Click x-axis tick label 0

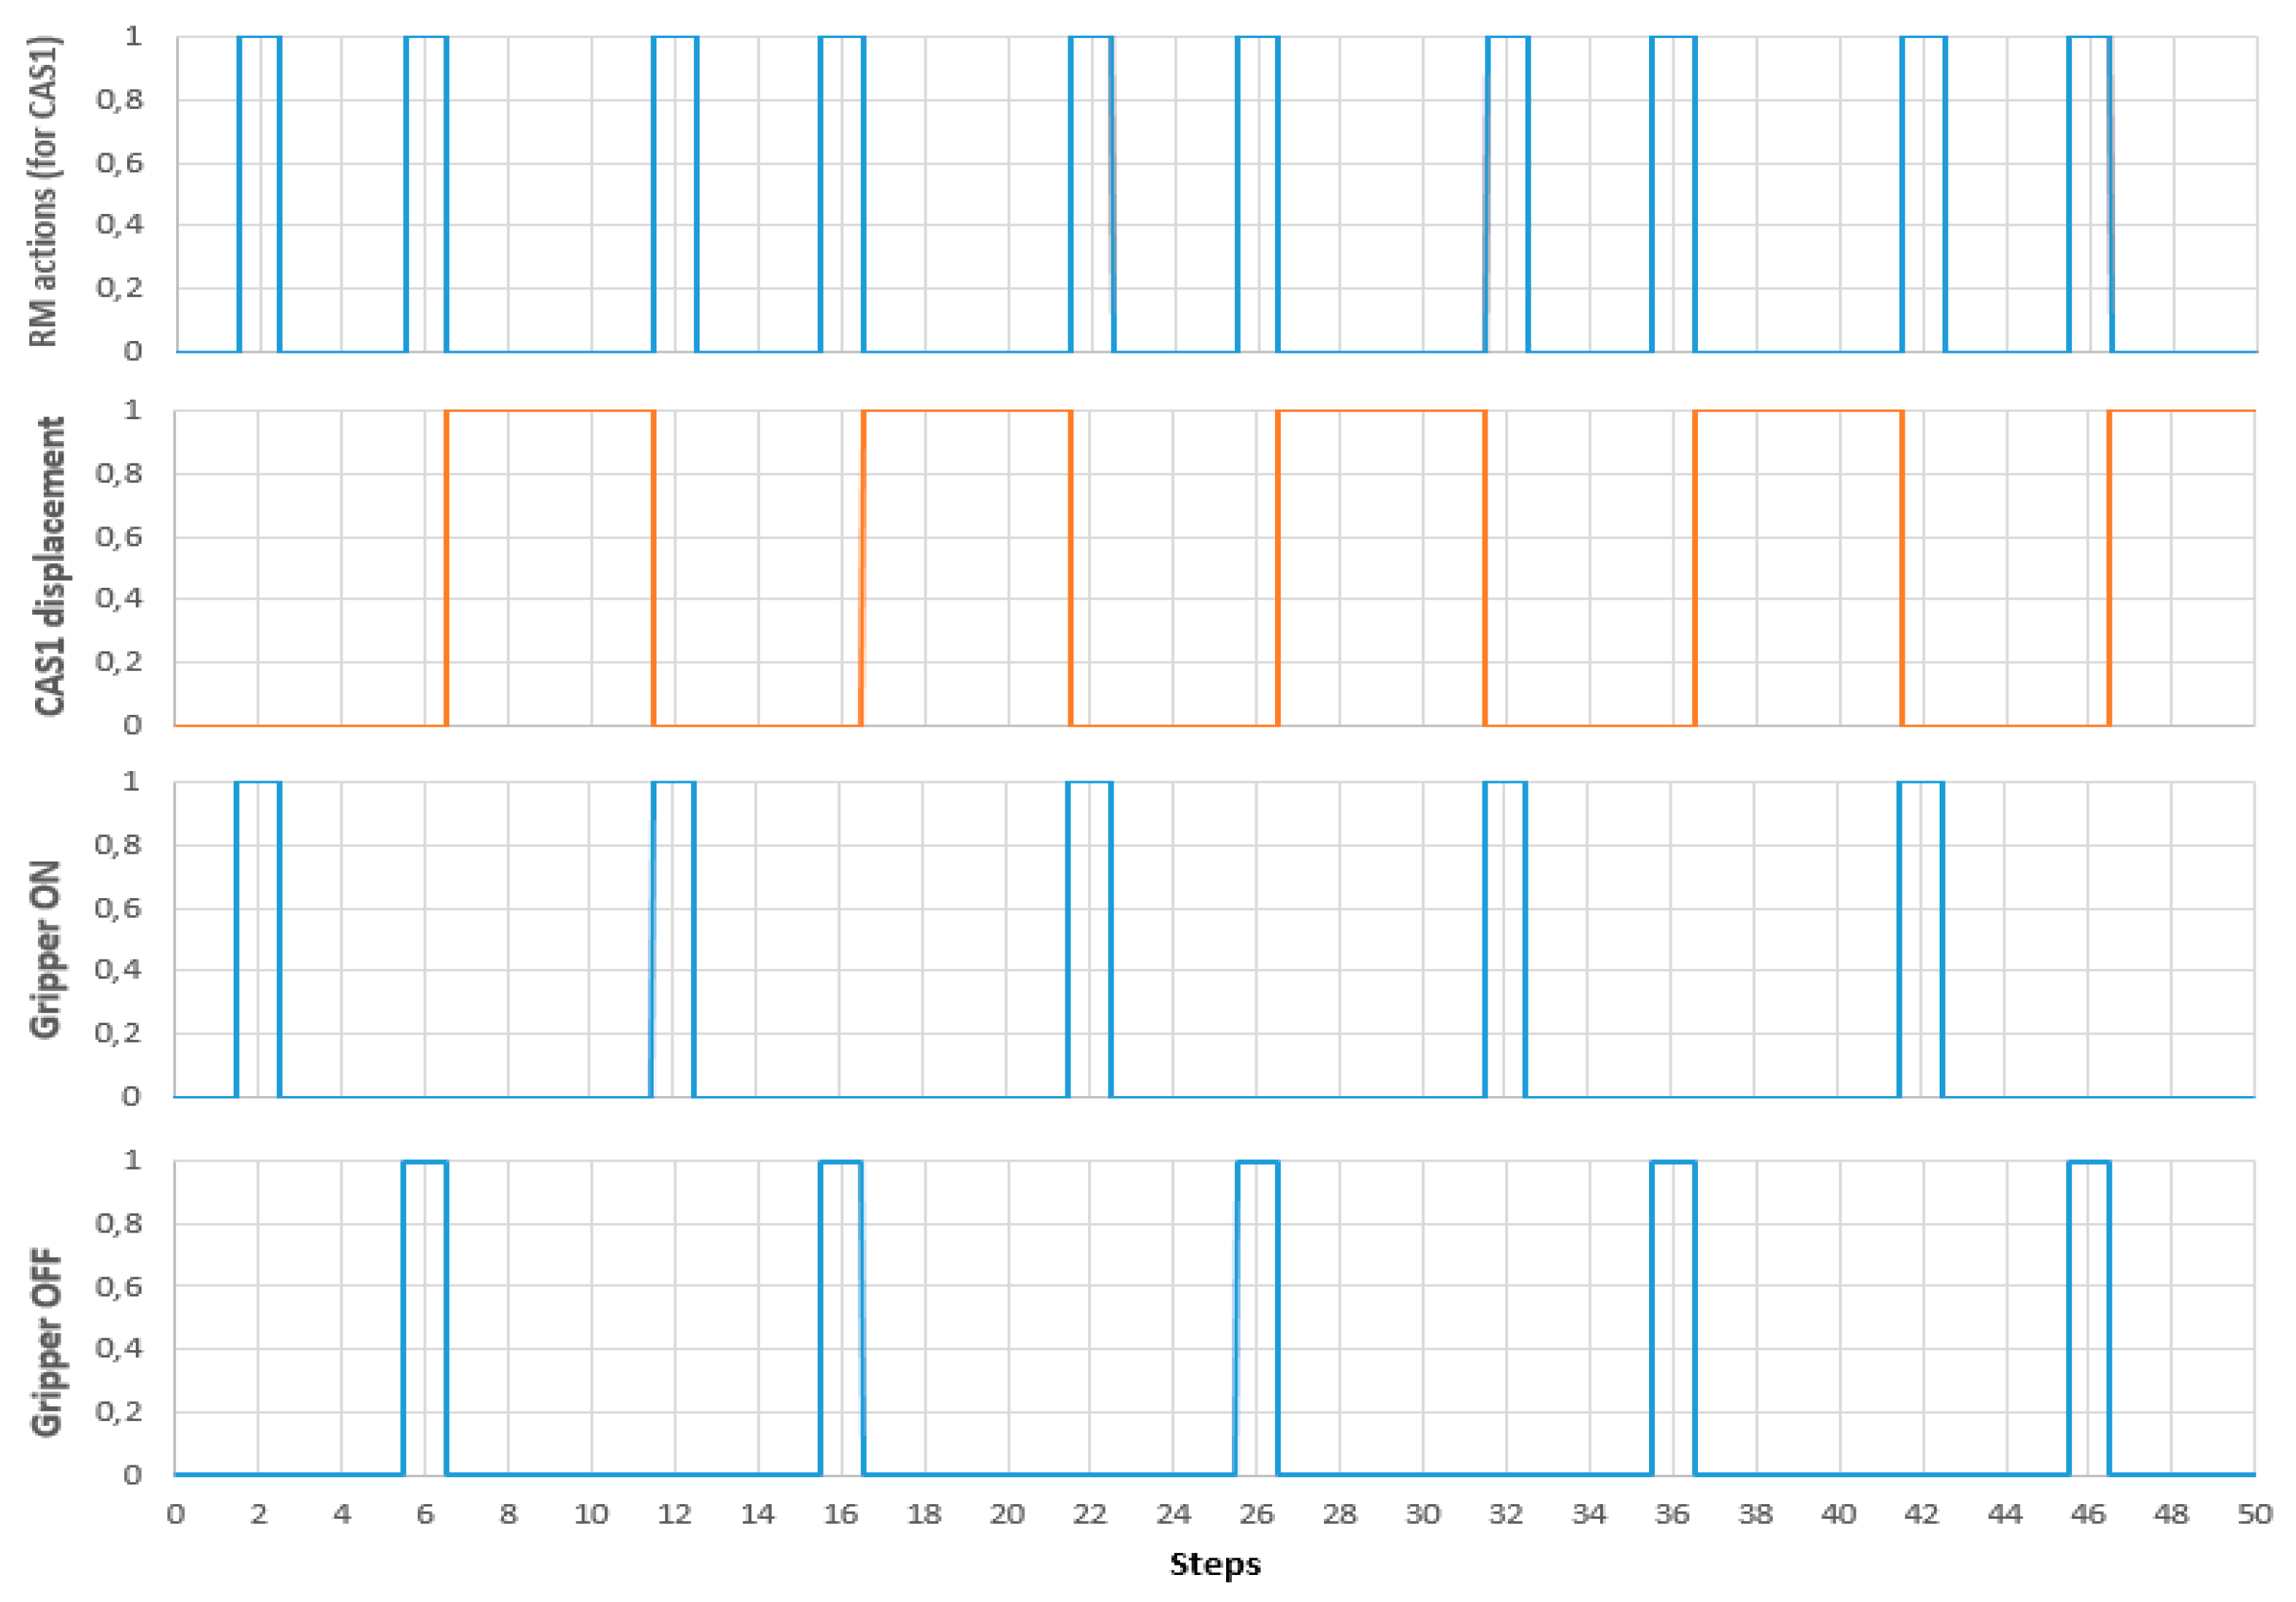175,1514
